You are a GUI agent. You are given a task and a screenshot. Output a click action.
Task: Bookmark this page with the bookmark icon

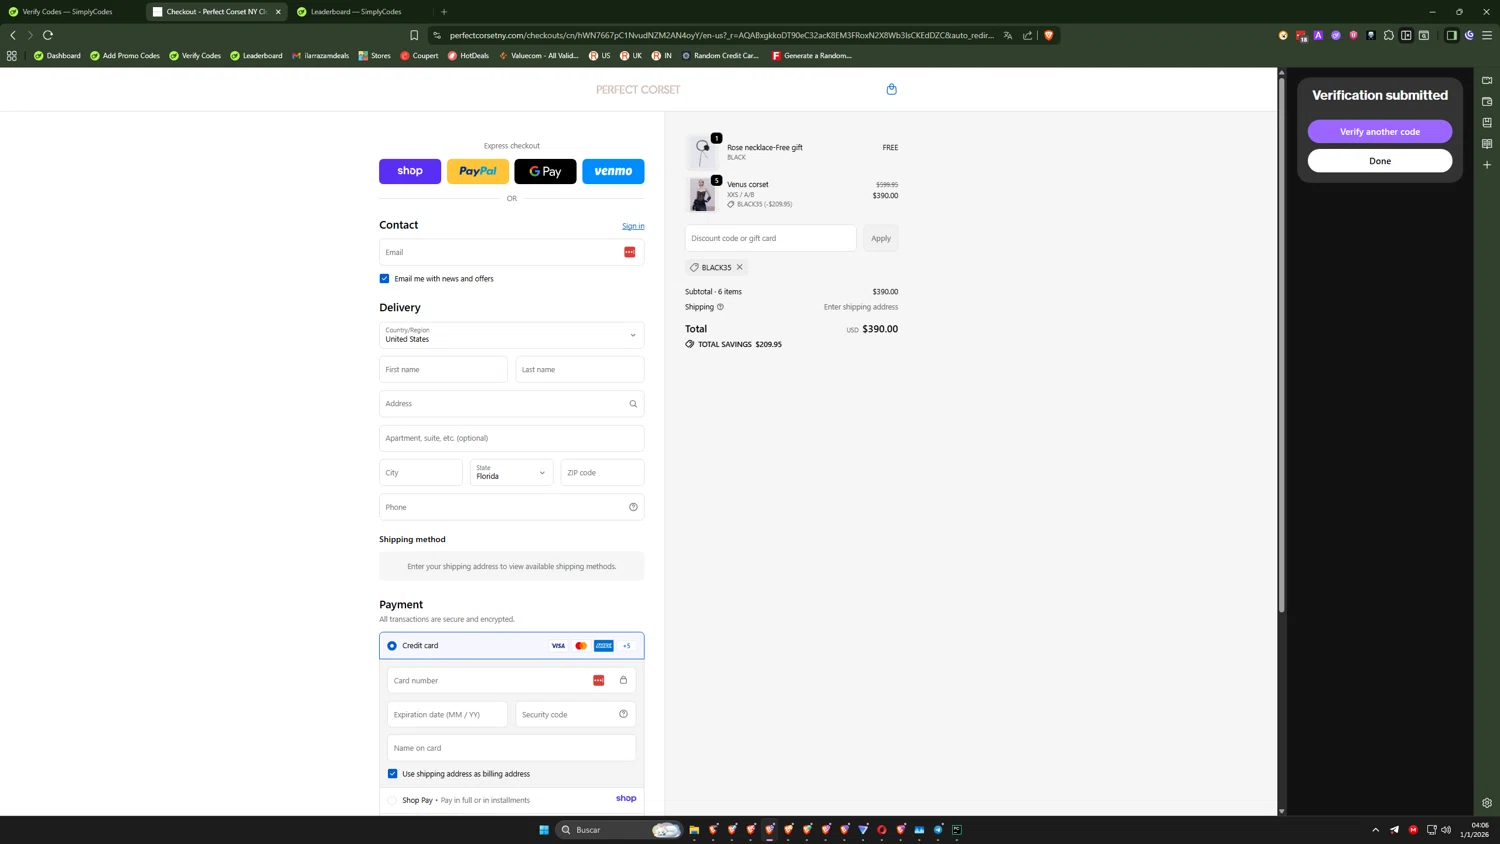(x=414, y=35)
